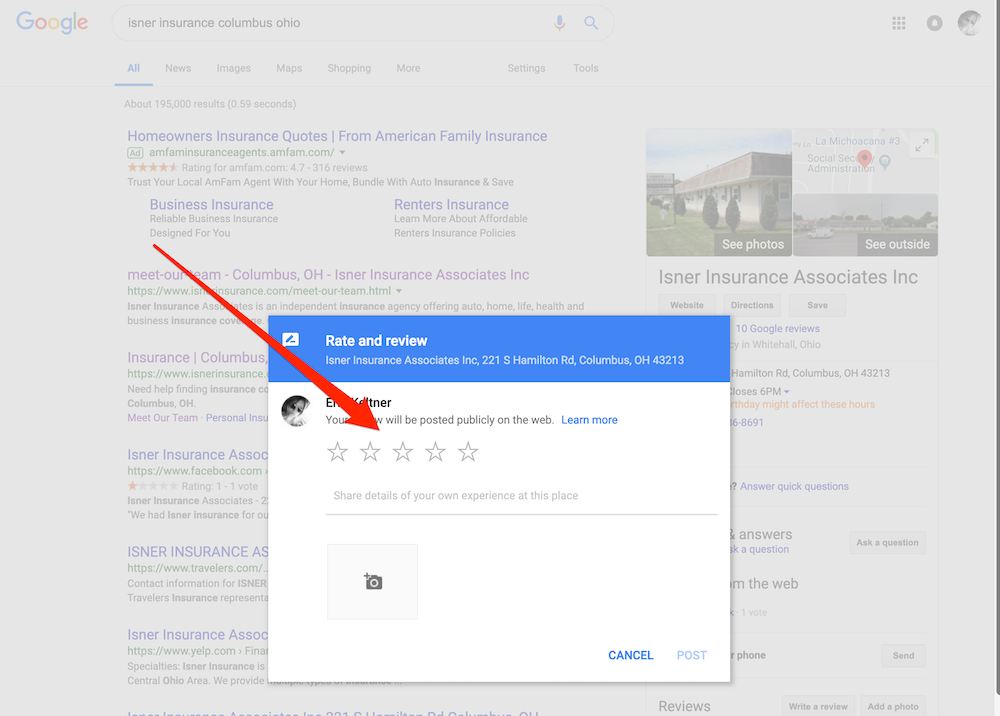Post the review

click(691, 655)
